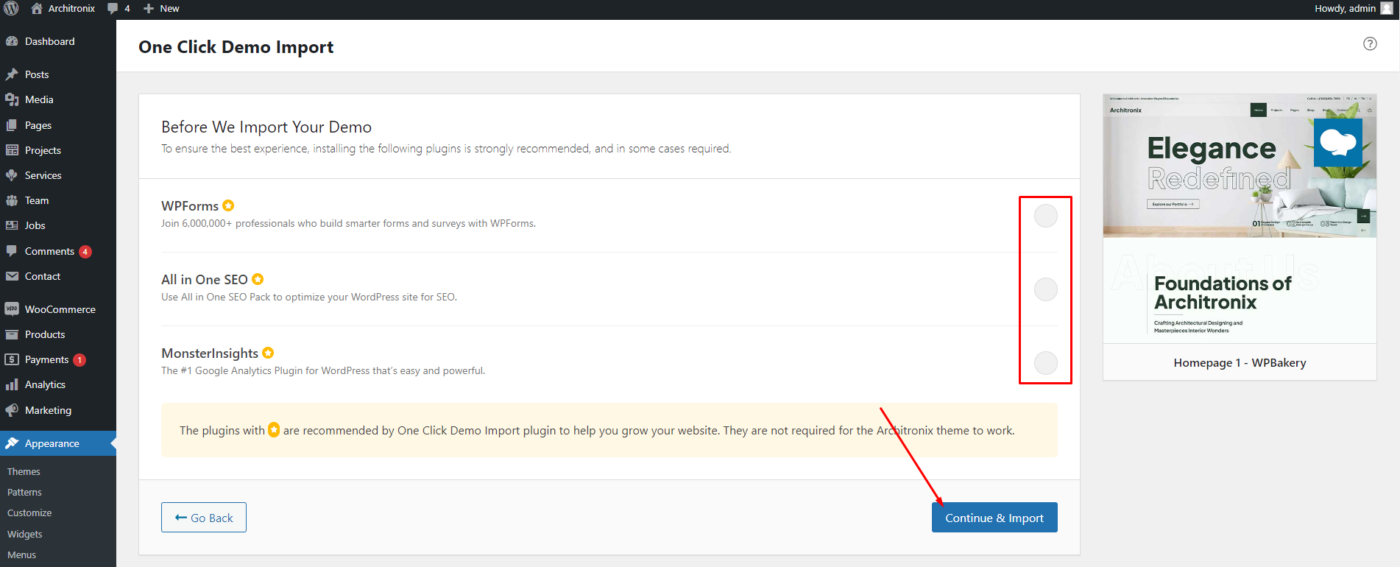Screen dimensions: 1400x567
Task: Click the WooCommerce logo icon
Action: pos(12,309)
